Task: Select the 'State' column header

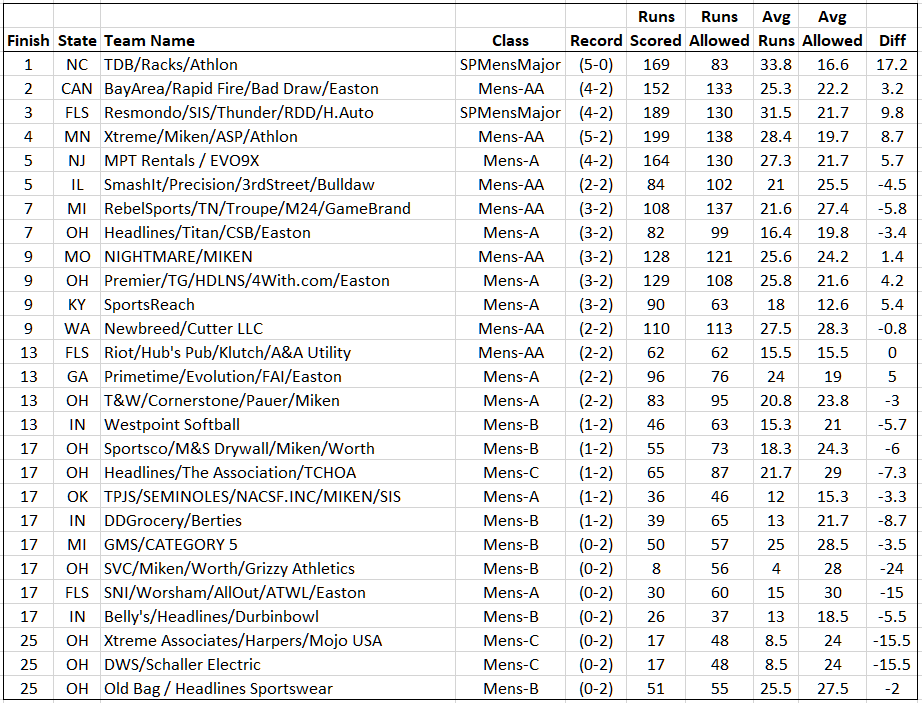Action: tap(77, 41)
